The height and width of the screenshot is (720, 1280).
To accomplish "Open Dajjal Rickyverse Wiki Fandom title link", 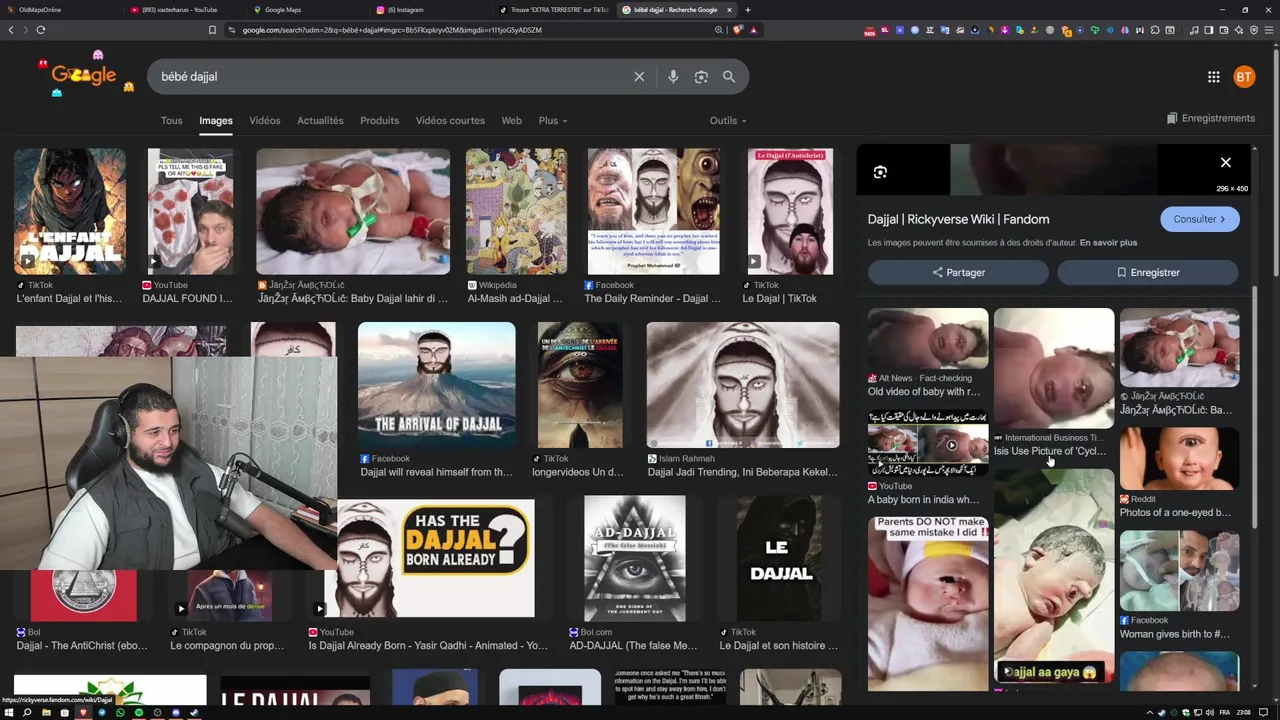I will point(958,219).
